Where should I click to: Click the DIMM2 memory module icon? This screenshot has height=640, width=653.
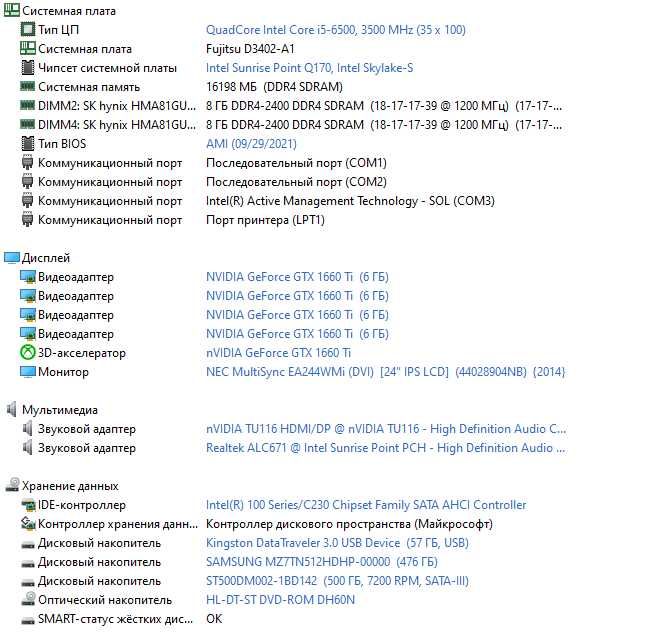(27, 105)
